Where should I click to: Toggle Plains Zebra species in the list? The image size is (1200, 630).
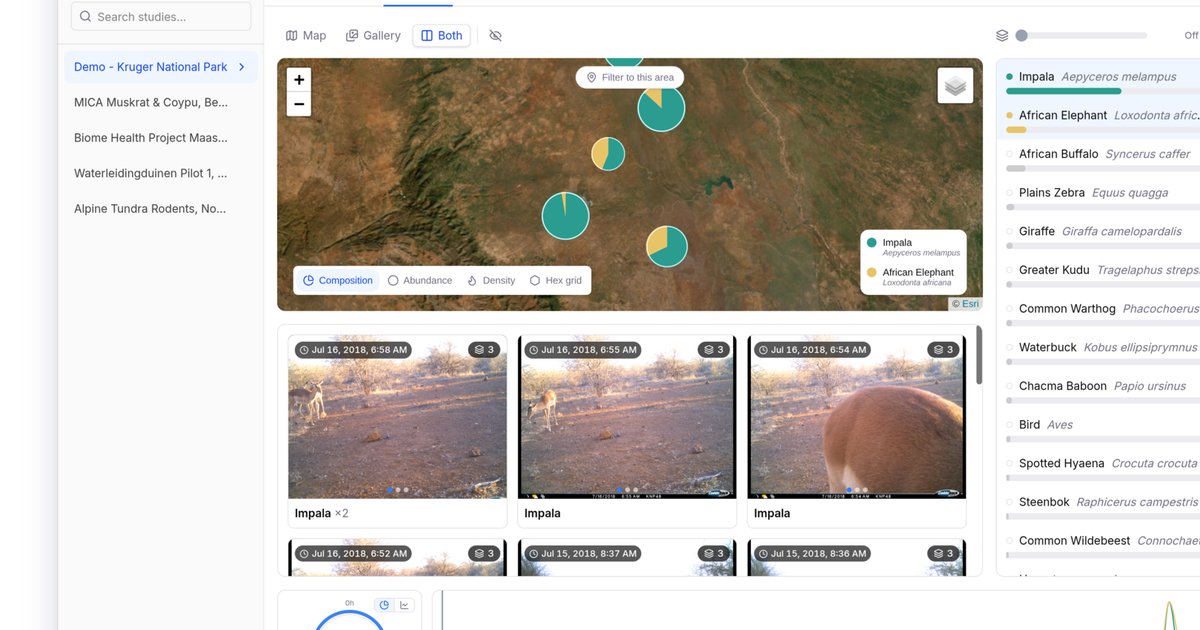click(1100, 198)
